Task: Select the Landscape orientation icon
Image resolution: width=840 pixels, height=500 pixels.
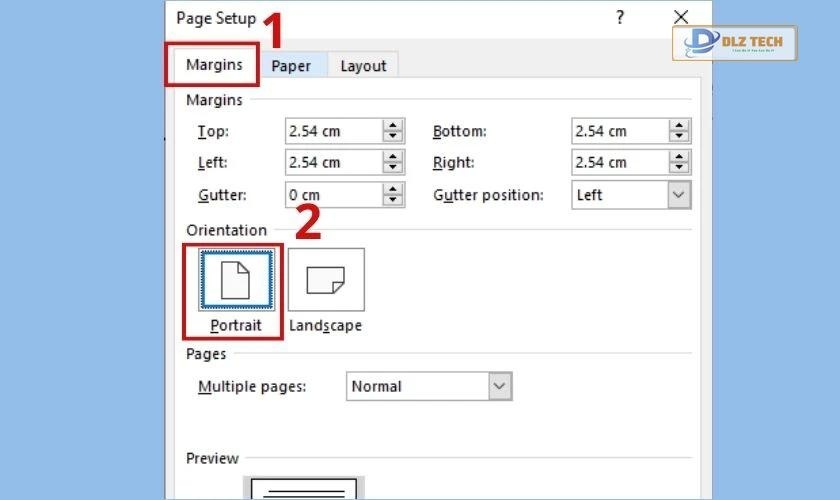Action: [x=326, y=279]
